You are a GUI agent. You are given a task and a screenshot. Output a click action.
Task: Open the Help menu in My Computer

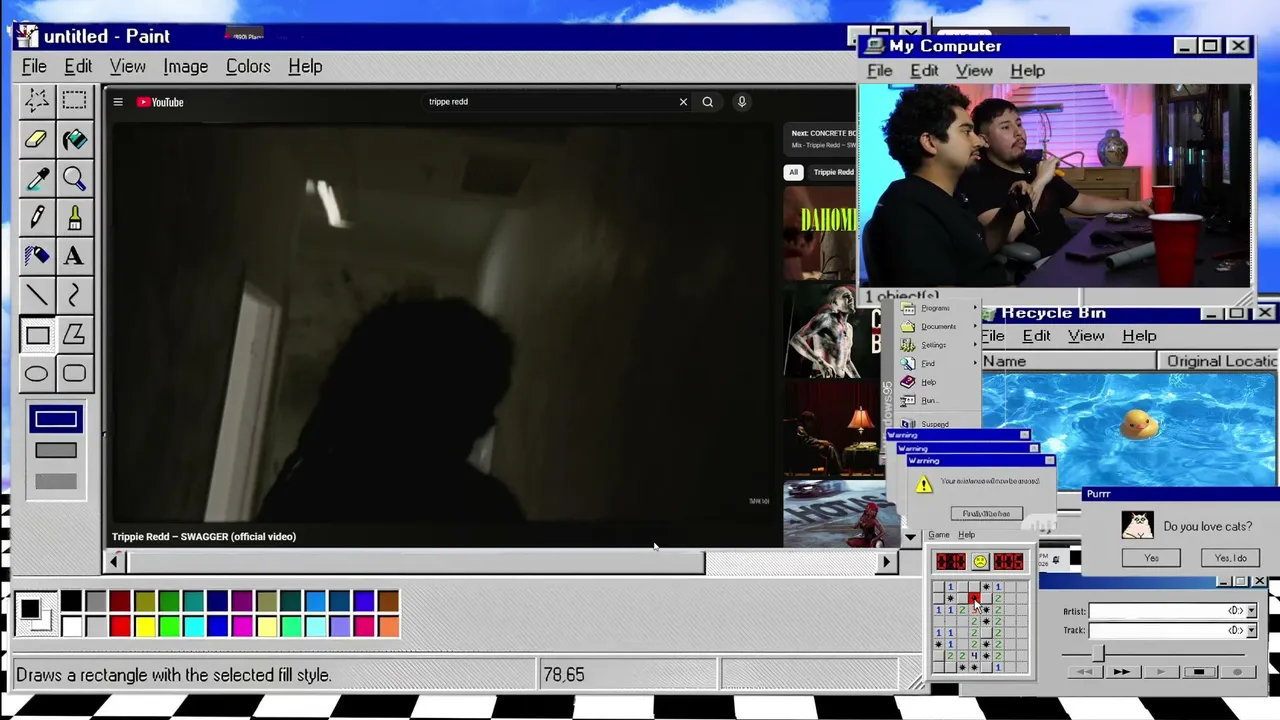coord(1028,71)
